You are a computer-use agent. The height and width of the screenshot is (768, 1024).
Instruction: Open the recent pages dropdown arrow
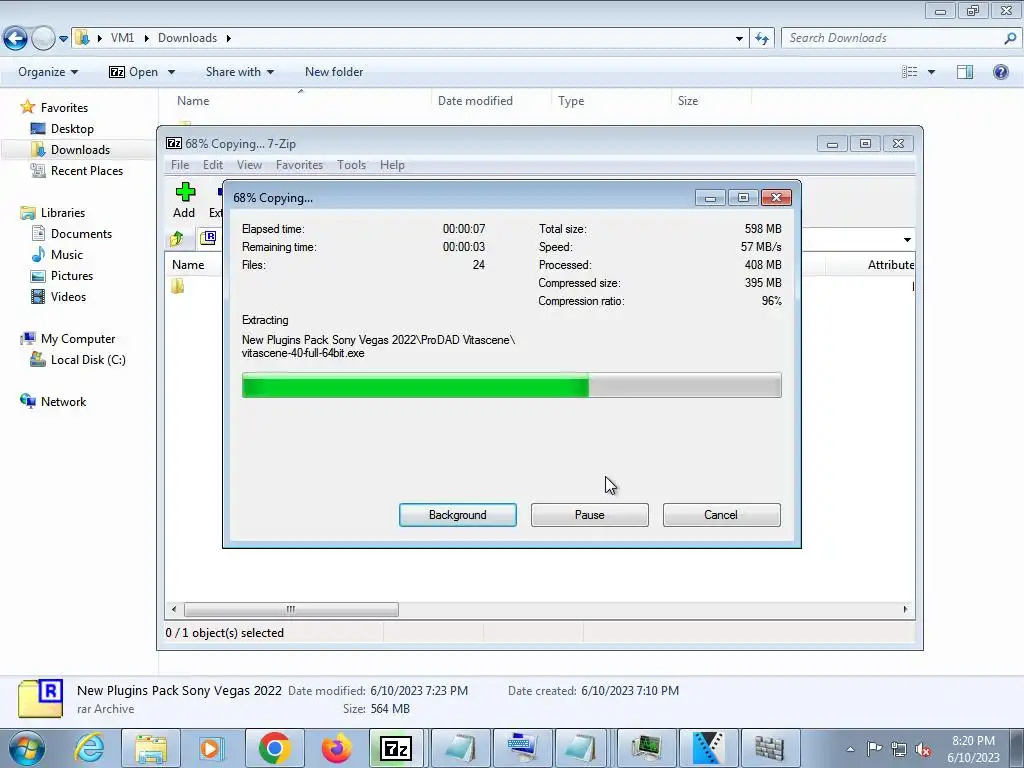point(63,39)
